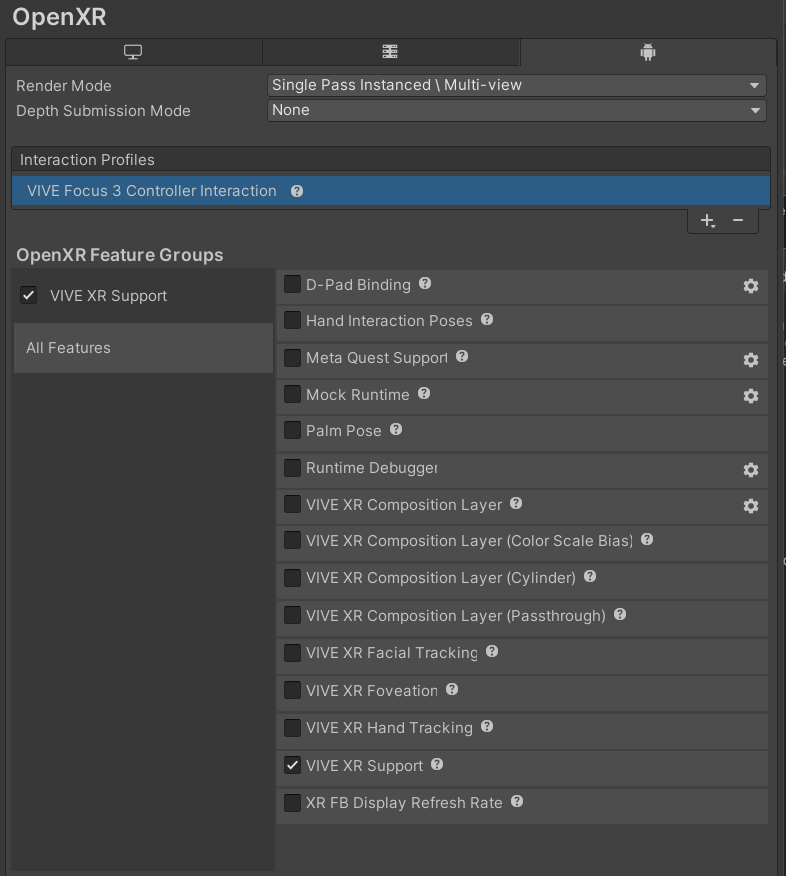Open settings gear for Runtime Debugger
Image resolution: width=786 pixels, height=876 pixels.
pos(751,470)
